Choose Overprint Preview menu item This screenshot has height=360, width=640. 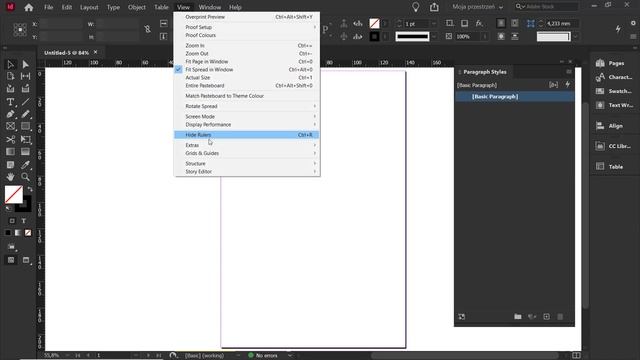(247, 17)
